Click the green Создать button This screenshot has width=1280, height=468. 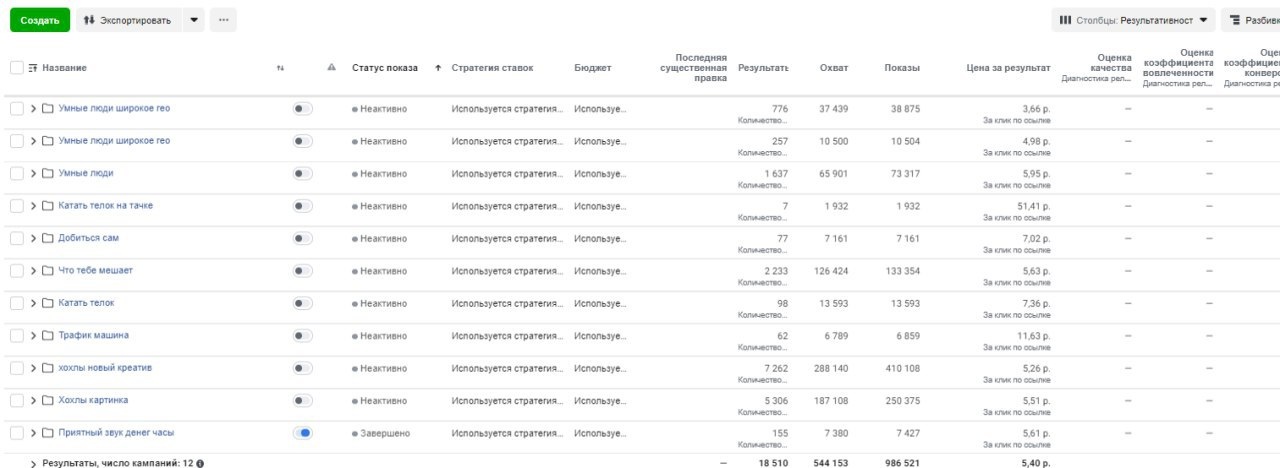tap(40, 20)
